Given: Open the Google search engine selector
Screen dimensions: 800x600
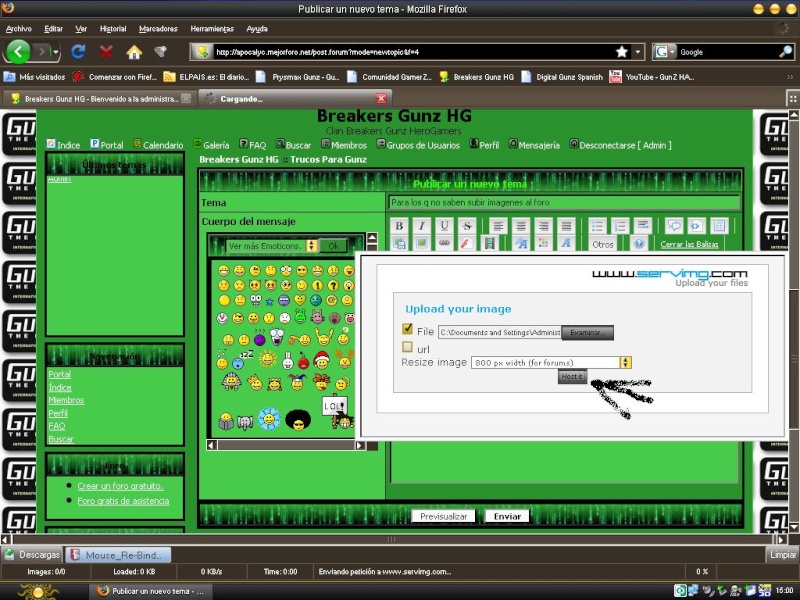Looking at the screenshot, I should 664,52.
